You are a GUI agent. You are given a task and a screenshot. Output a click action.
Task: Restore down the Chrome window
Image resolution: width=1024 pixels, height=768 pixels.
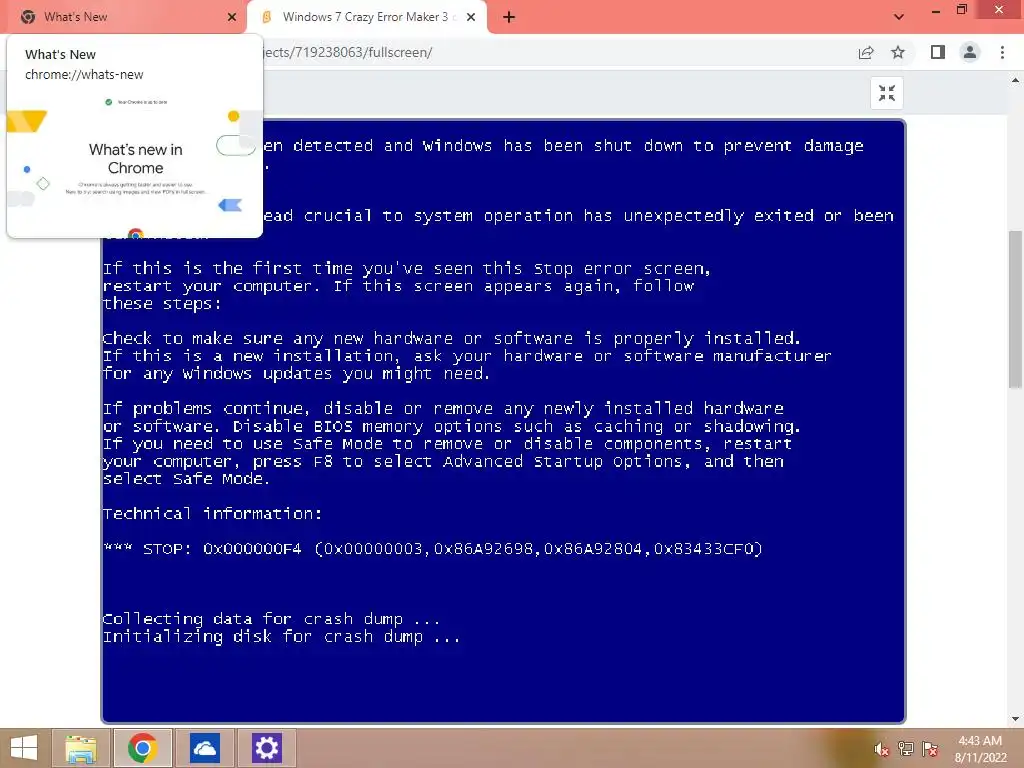[962, 10]
